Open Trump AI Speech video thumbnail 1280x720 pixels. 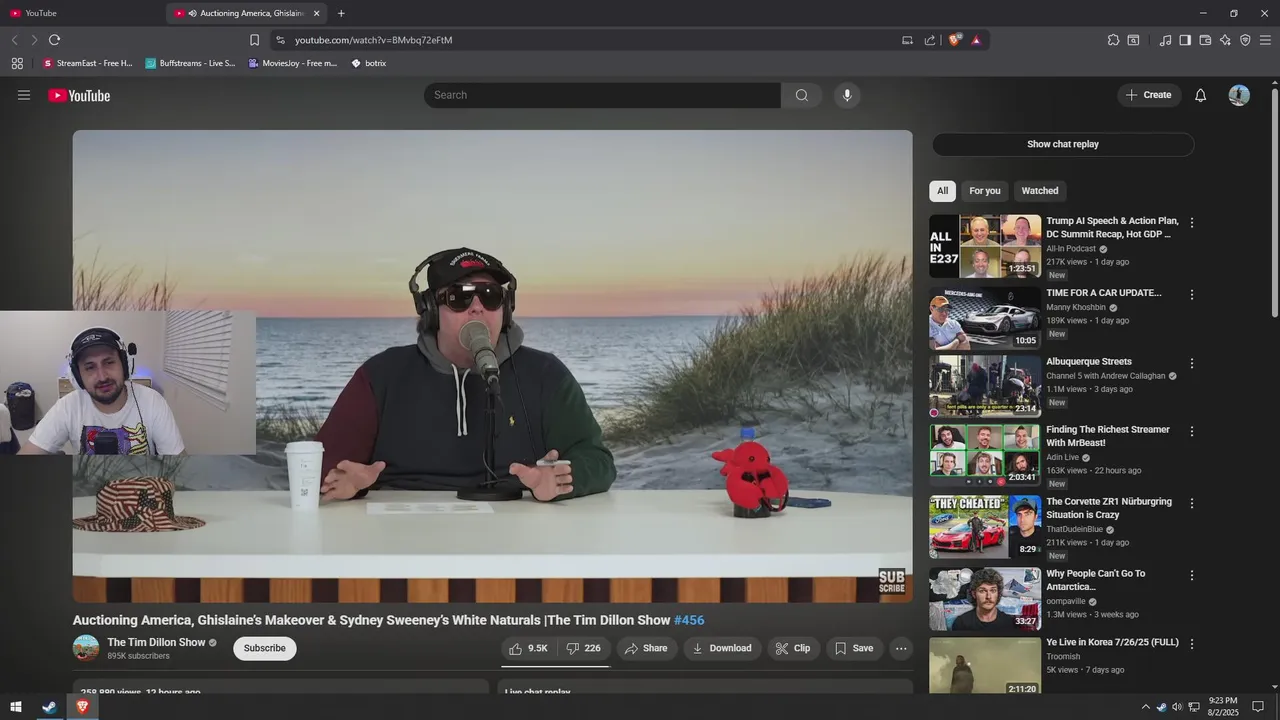(x=985, y=246)
